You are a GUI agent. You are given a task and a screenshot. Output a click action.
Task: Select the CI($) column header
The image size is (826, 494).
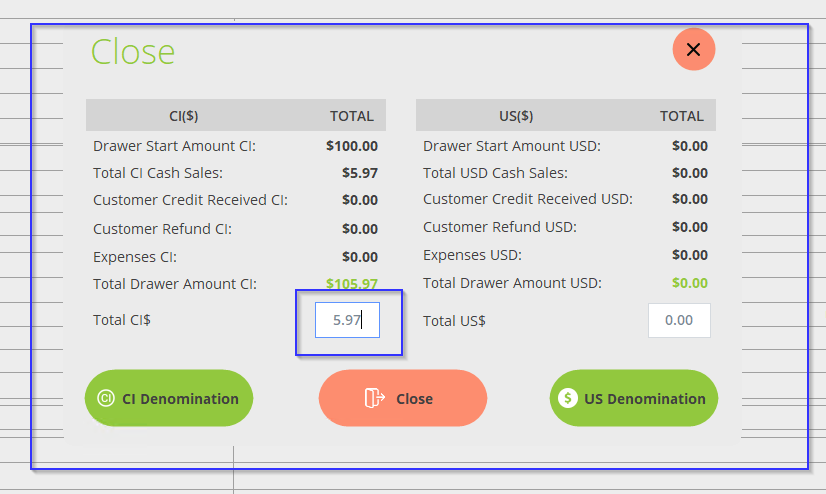(x=184, y=116)
